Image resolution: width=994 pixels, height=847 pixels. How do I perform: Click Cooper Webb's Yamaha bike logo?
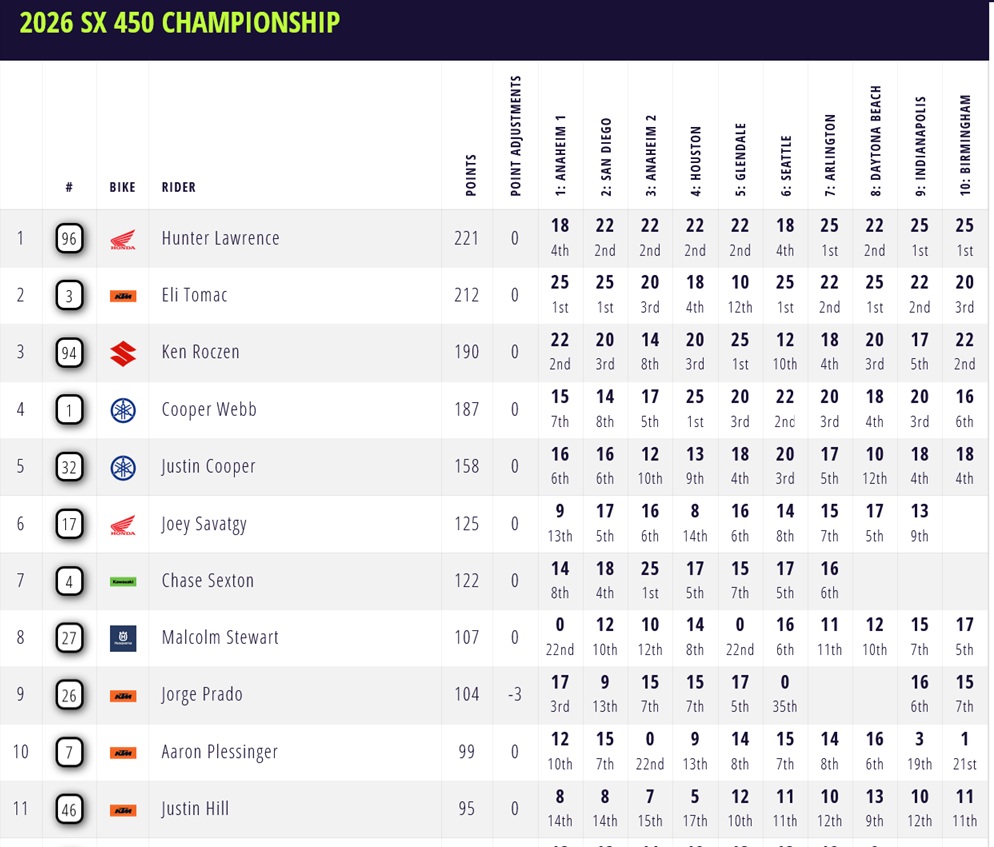click(x=122, y=409)
